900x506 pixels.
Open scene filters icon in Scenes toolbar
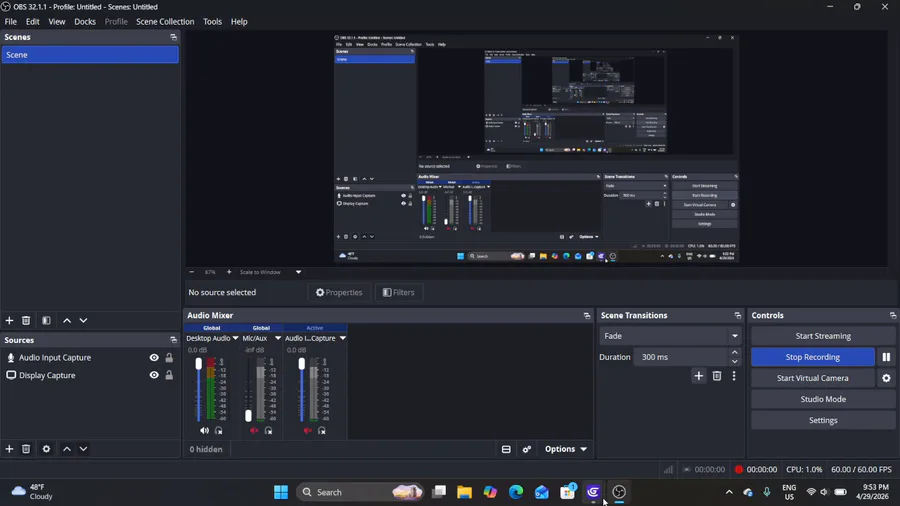[46, 320]
